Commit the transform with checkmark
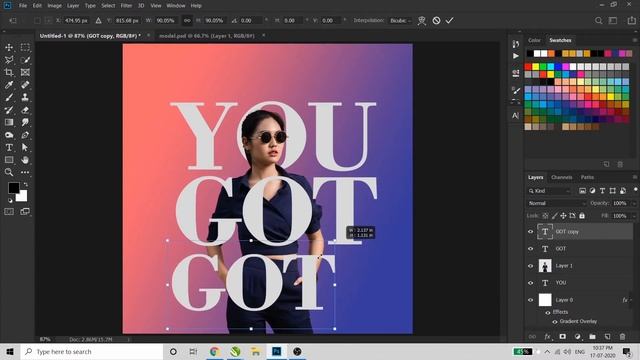The image size is (640, 360). click(449, 20)
